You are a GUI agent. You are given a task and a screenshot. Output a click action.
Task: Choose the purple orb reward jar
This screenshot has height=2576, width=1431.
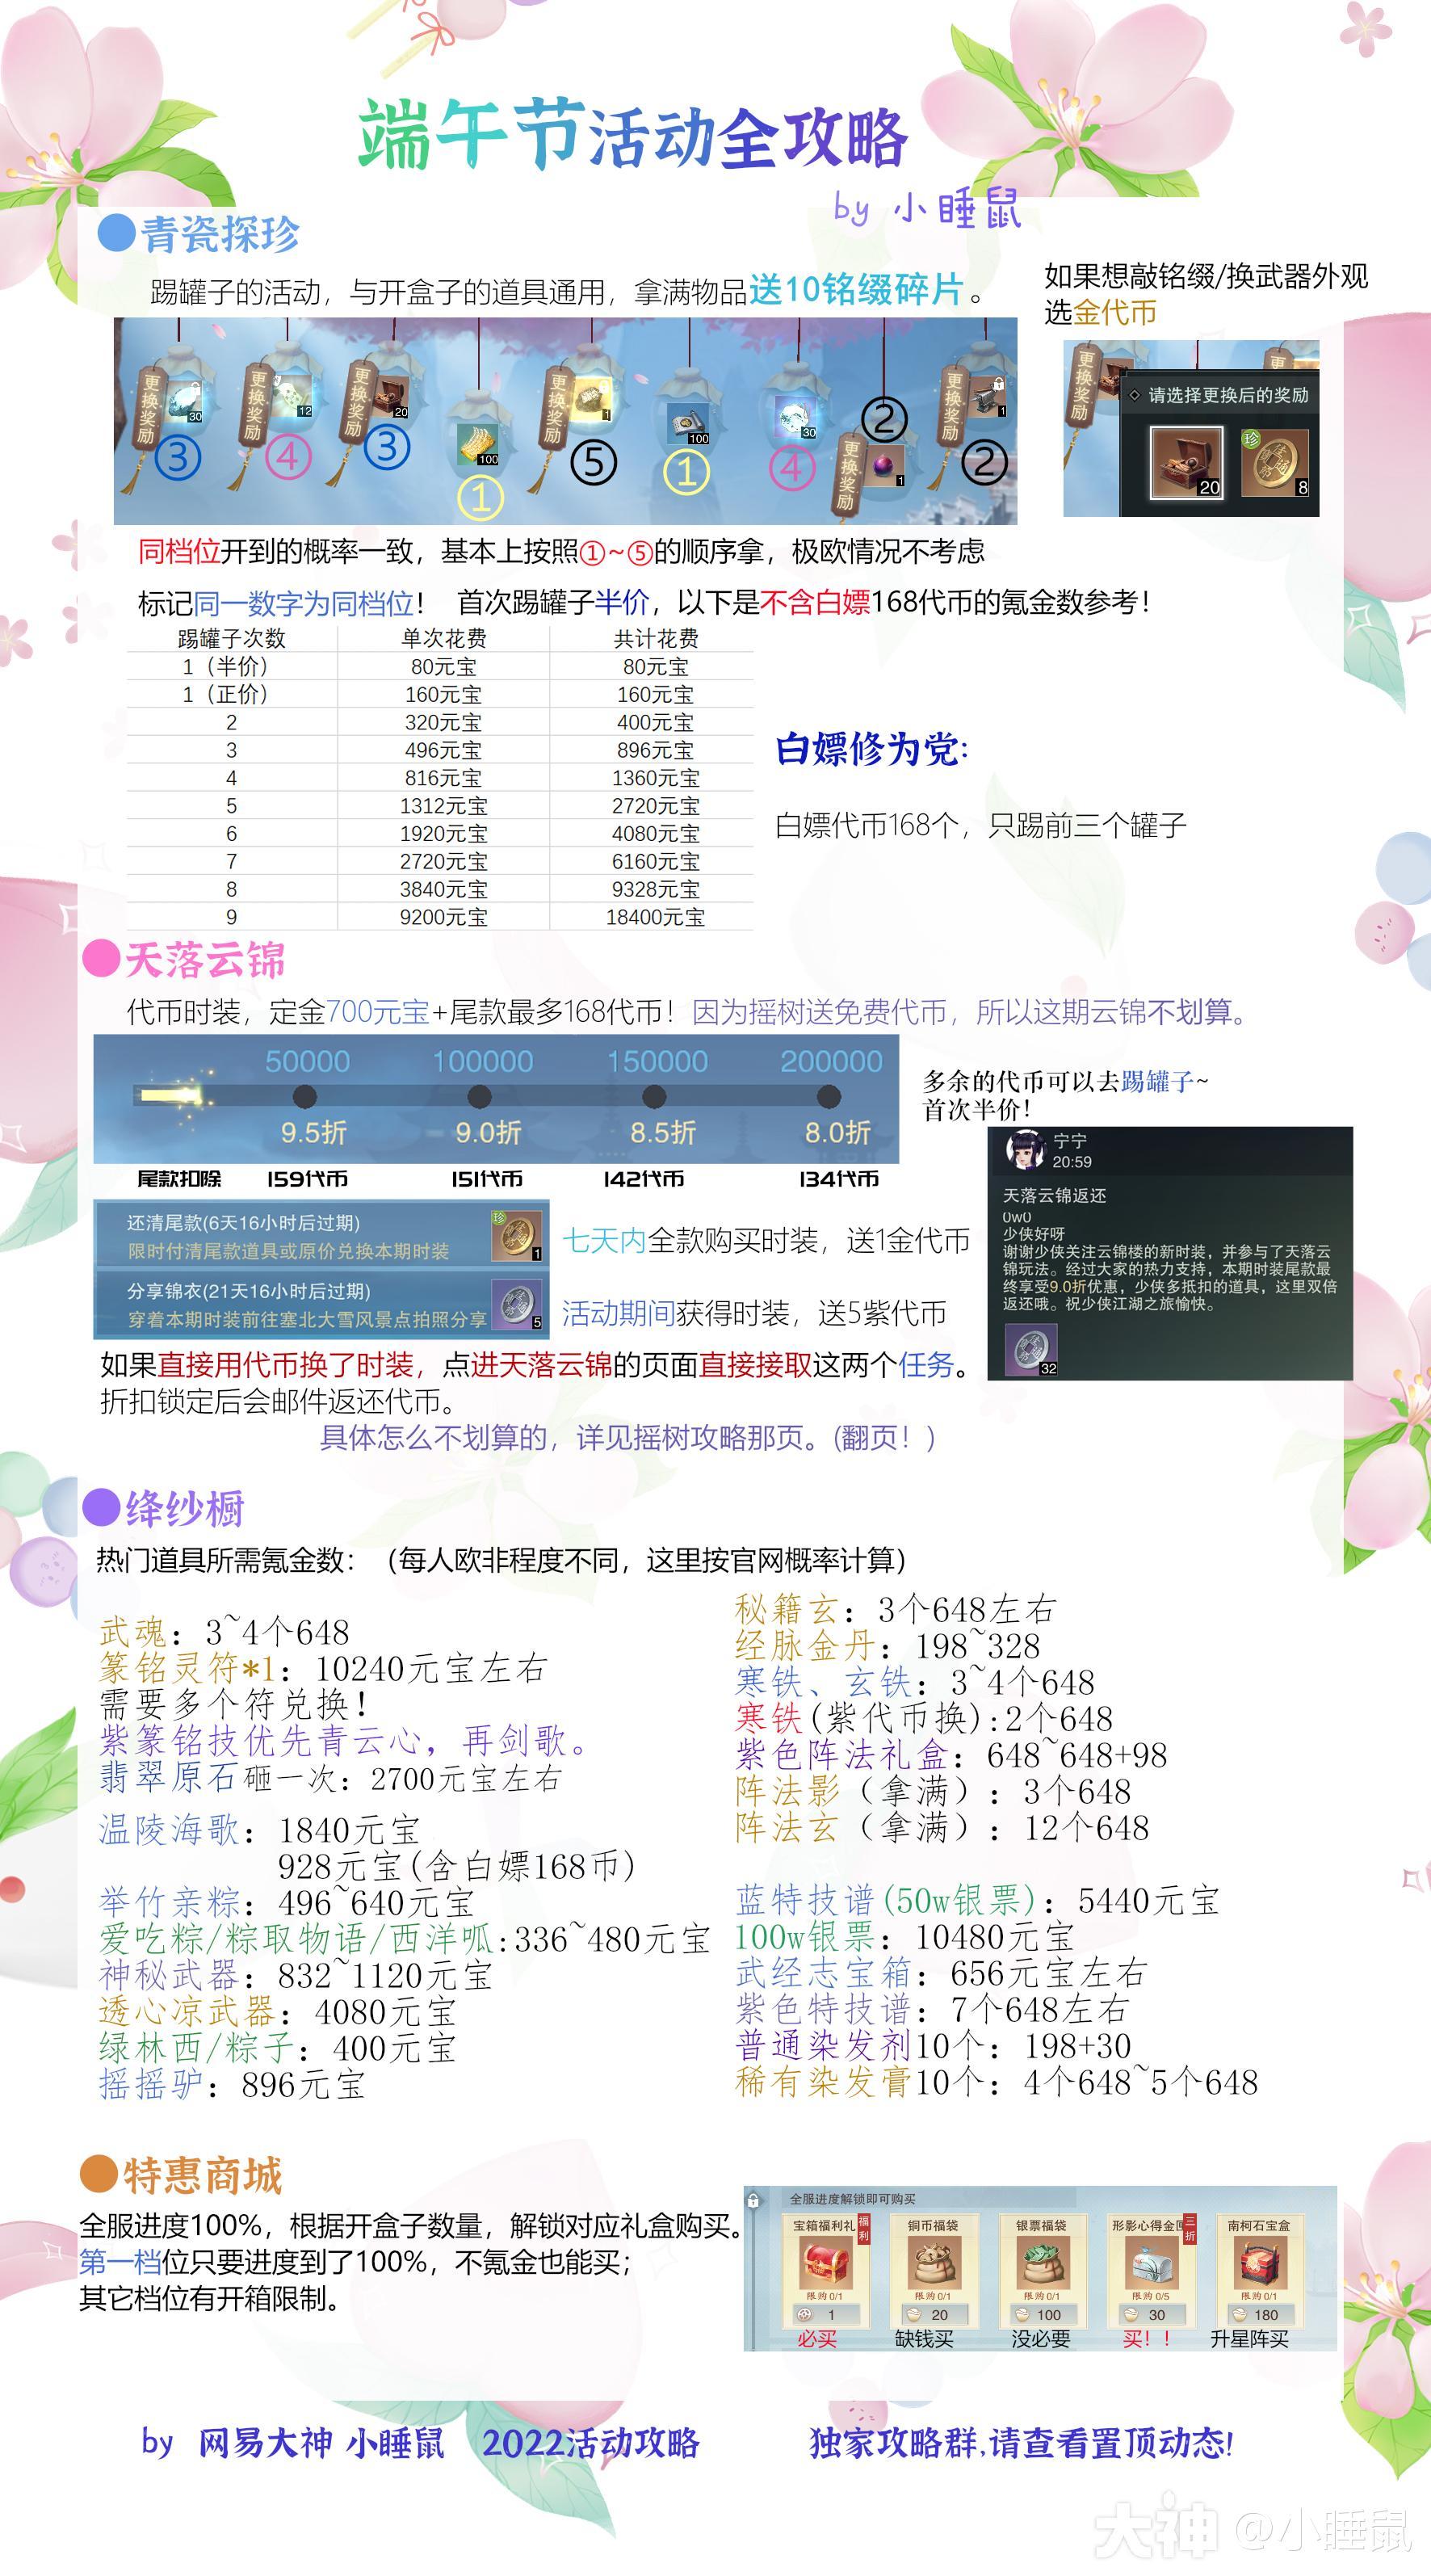coord(884,465)
